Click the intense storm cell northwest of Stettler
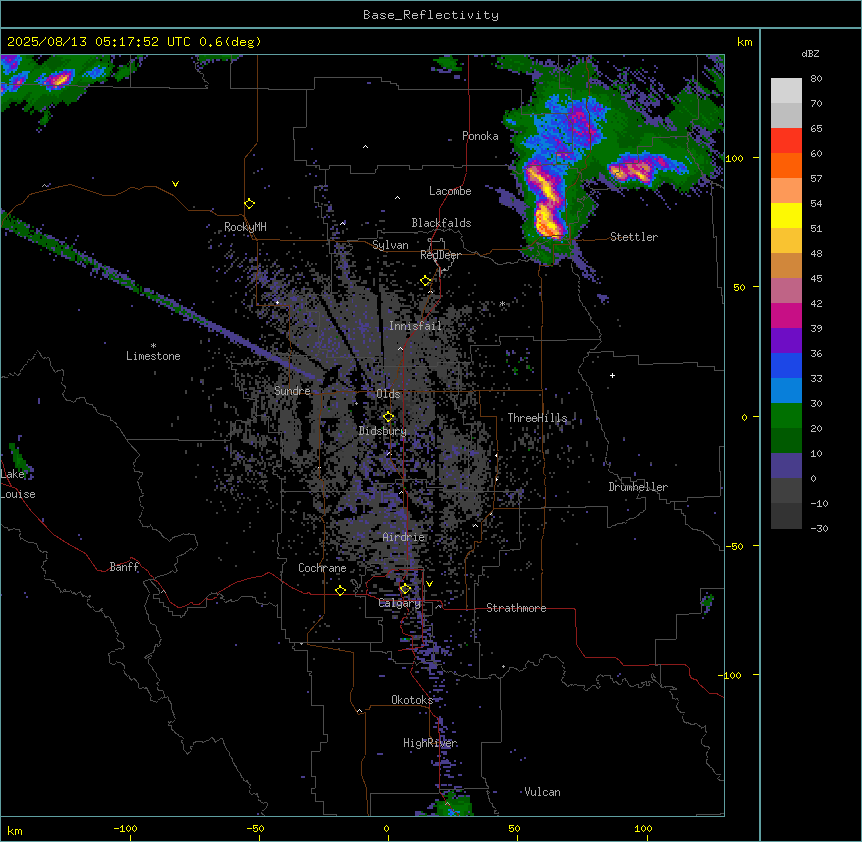 (544, 201)
